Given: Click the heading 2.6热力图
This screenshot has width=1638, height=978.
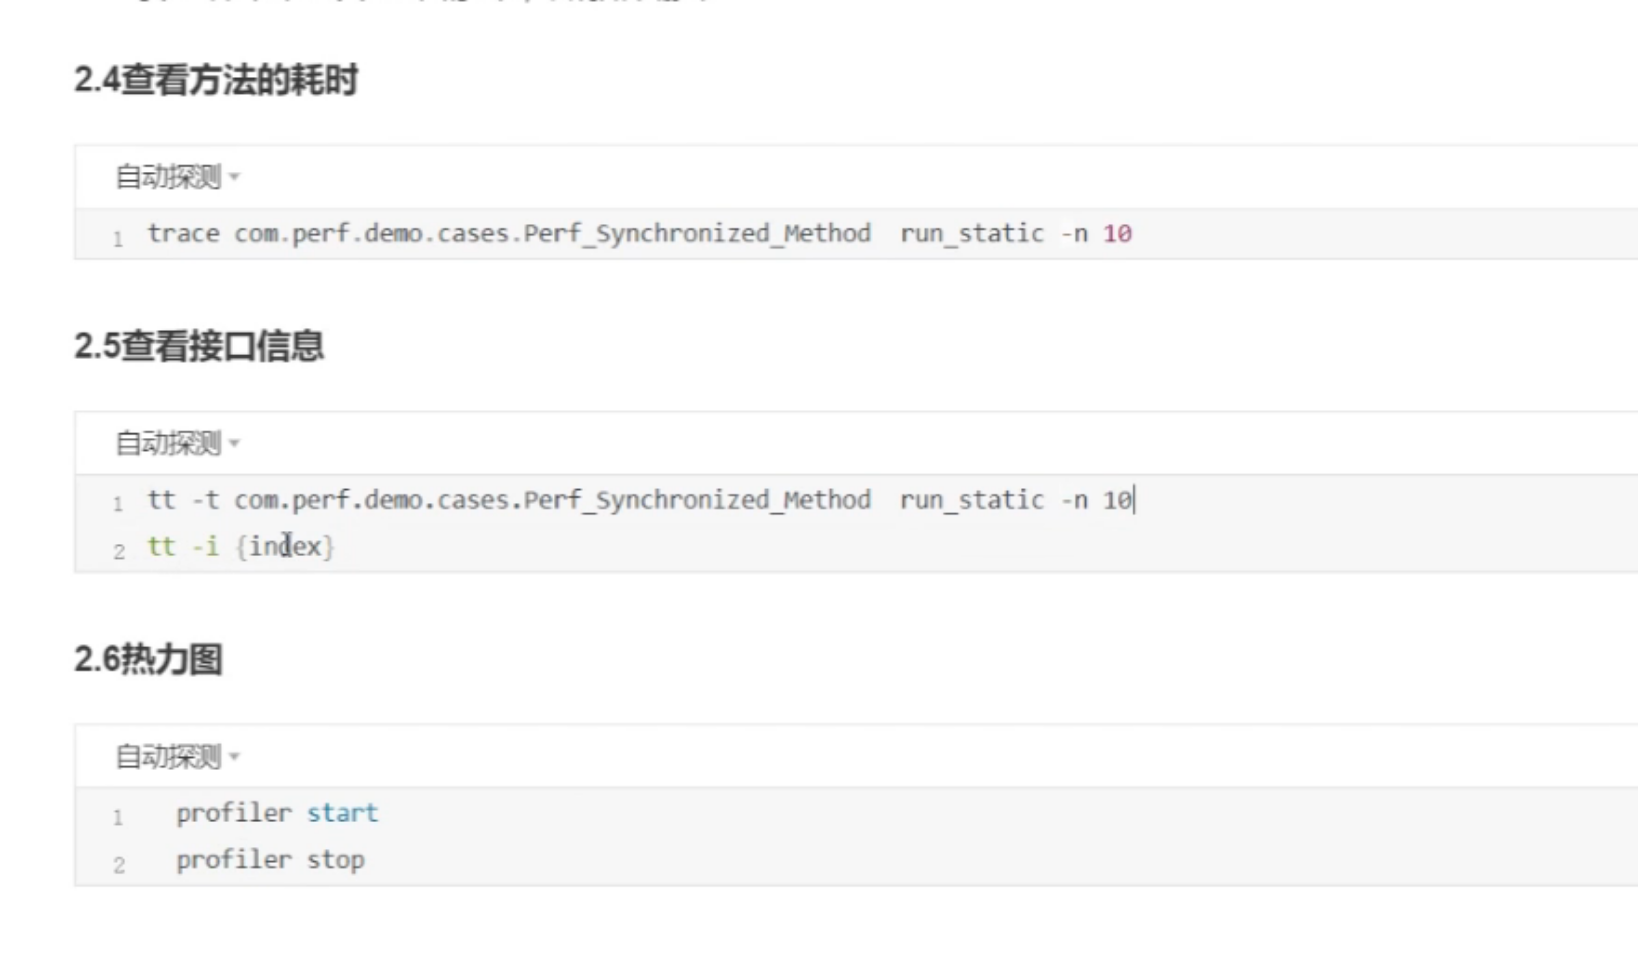Looking at the screenshot, I should [x=148, y=660].
